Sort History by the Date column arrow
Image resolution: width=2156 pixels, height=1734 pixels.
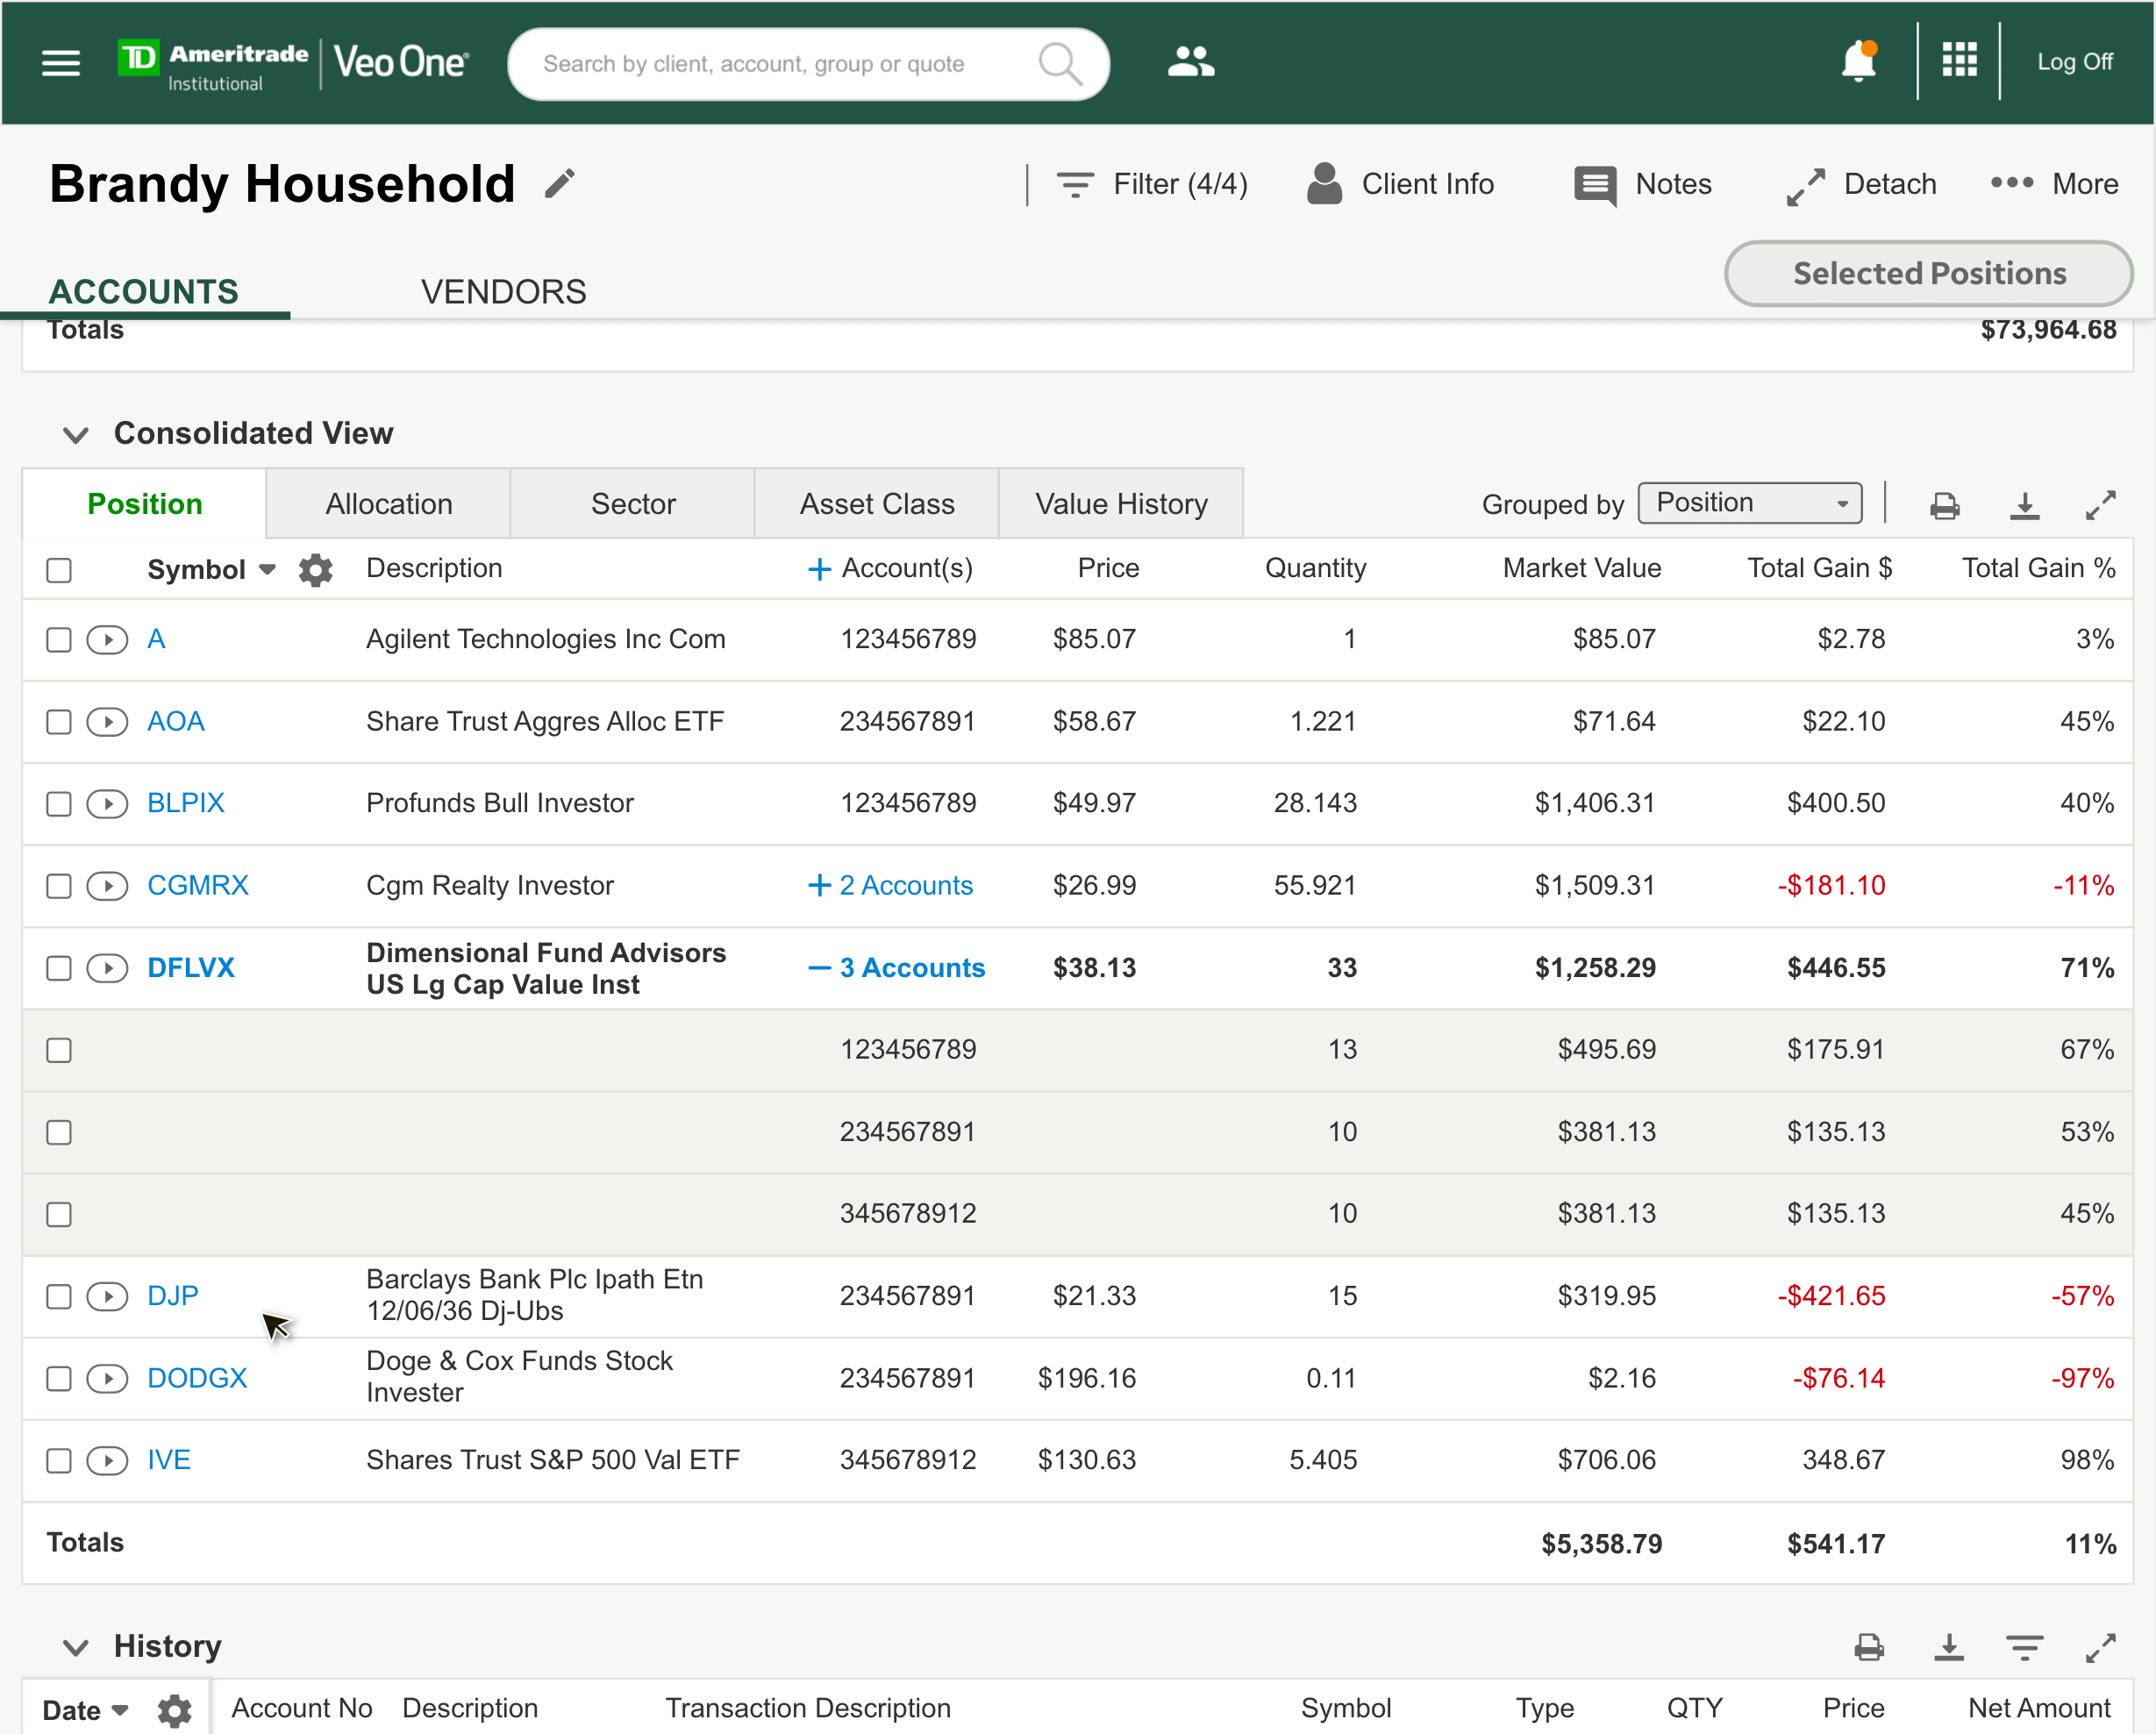pos(120,1710)
